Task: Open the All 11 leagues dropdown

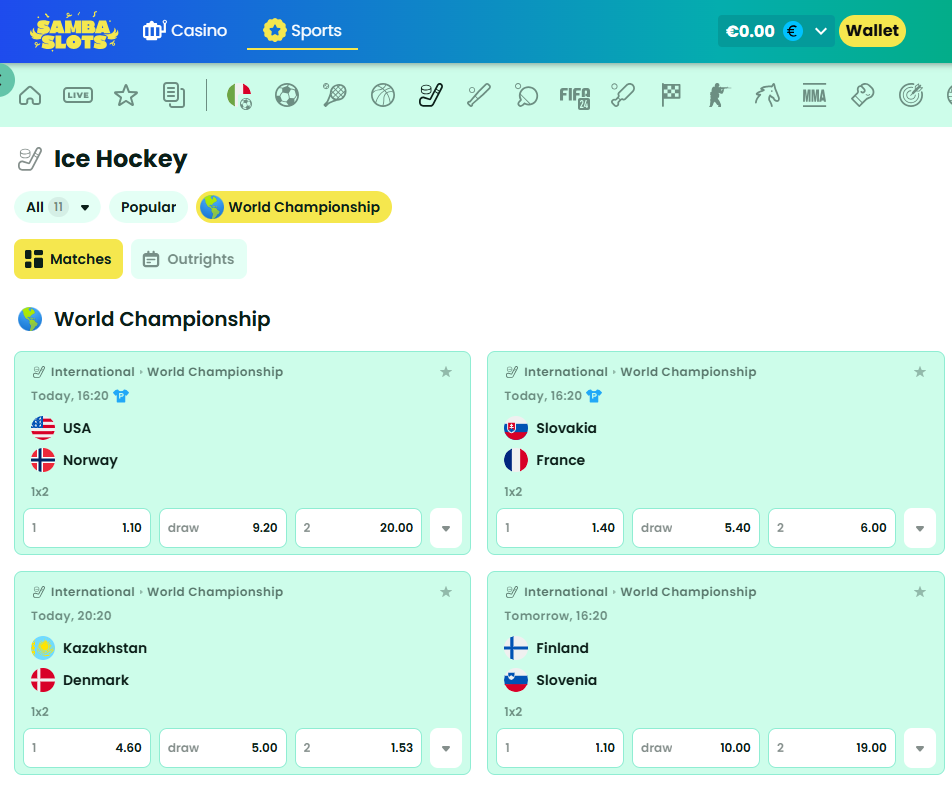Action: click(x=58, y=207)
